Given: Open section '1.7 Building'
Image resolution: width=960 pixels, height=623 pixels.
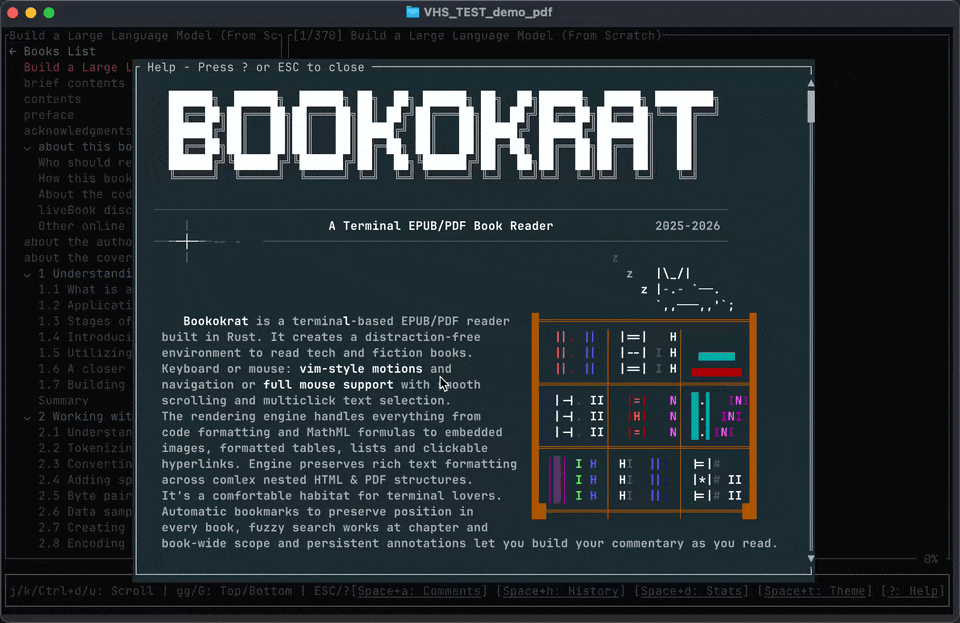Looking at the screenshot, I should coord(81,386).
